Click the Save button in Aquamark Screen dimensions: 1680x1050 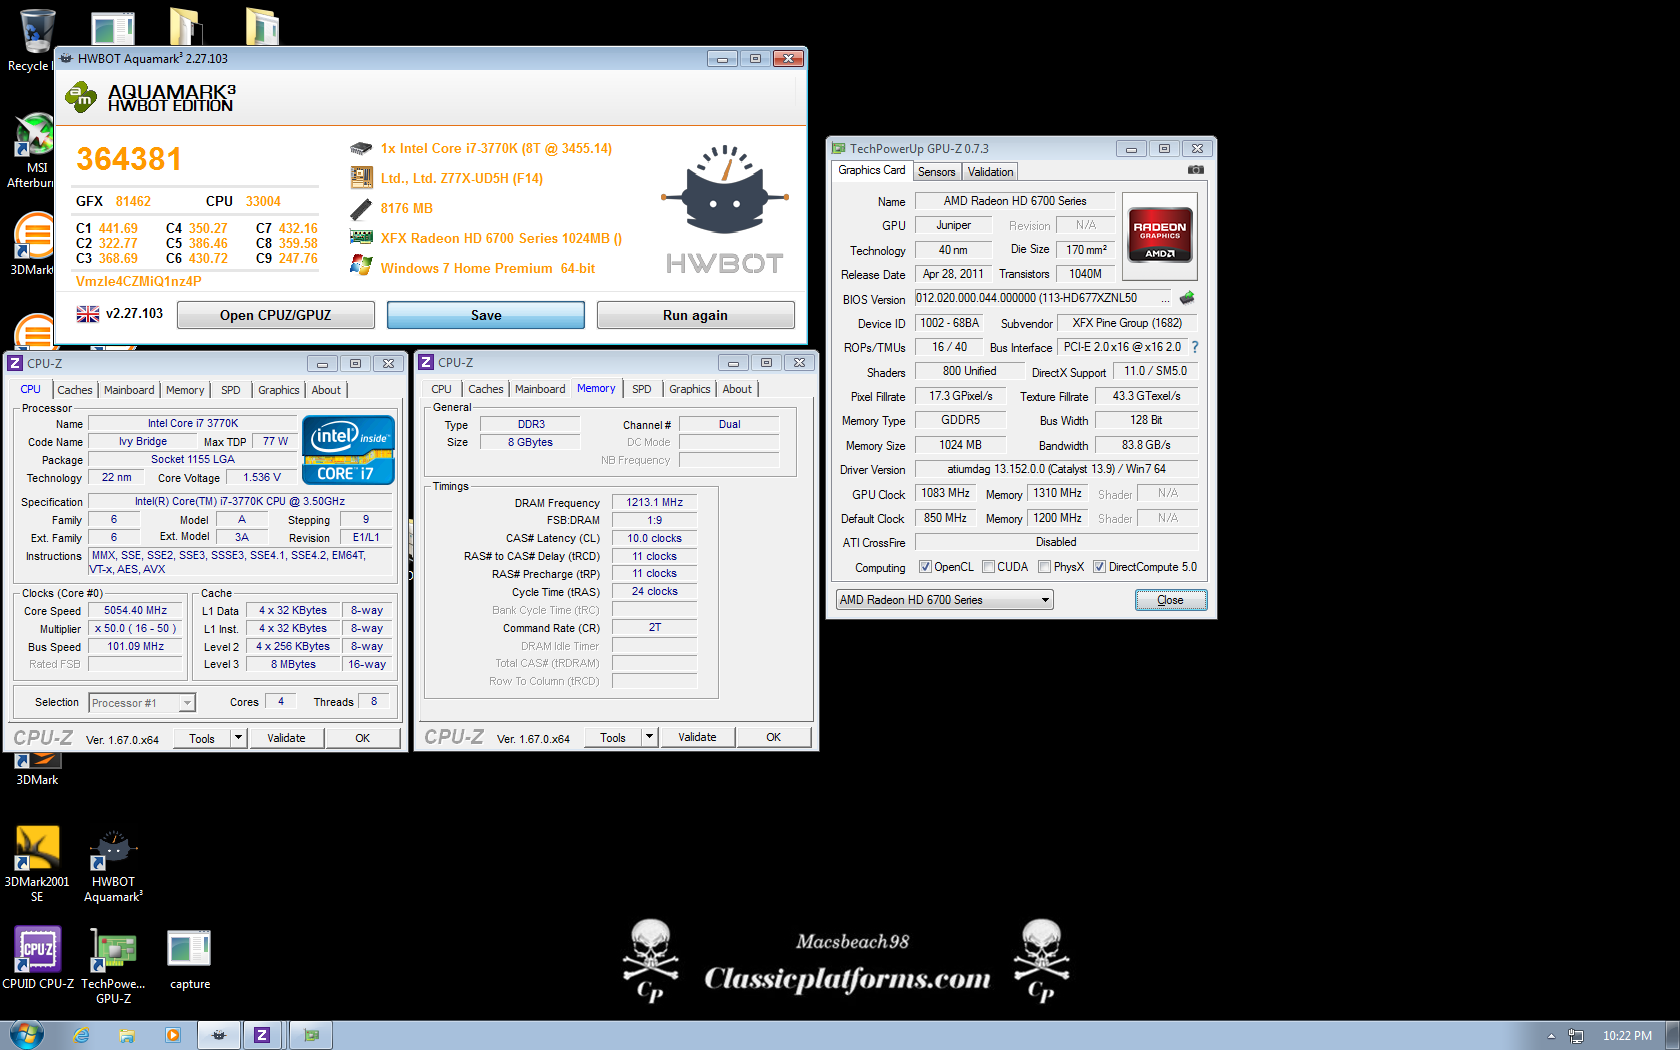pyautogui.click(x=486, y=315)
